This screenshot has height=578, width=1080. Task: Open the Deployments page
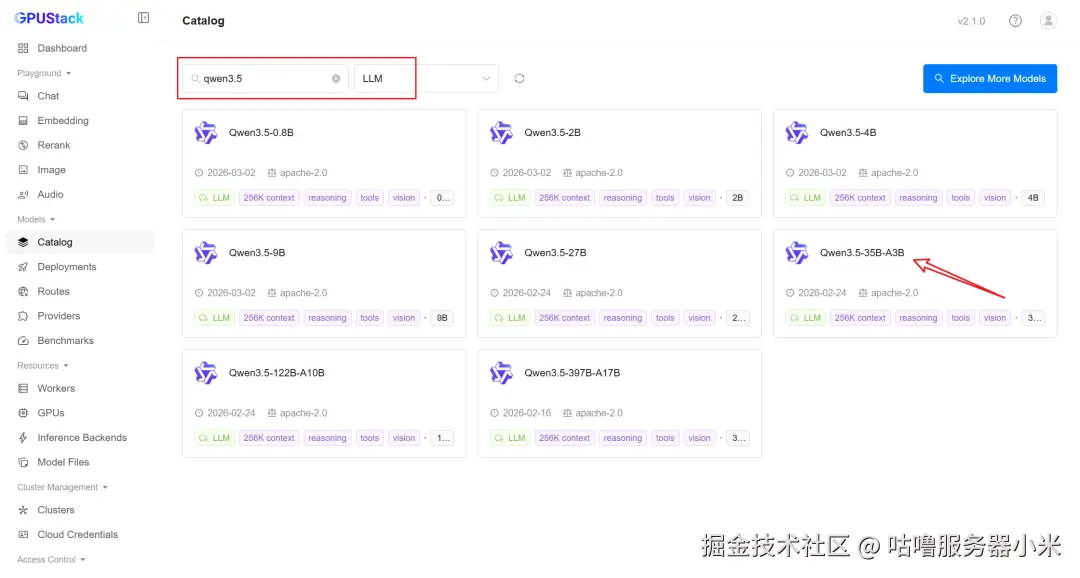point(80,267)
